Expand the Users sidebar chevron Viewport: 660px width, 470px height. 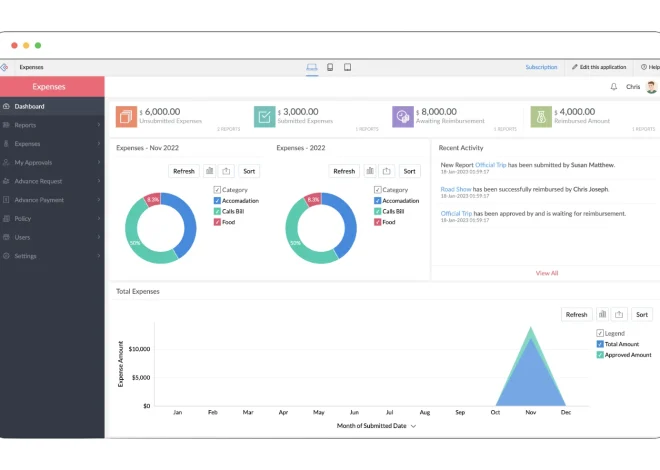[99, 237]
